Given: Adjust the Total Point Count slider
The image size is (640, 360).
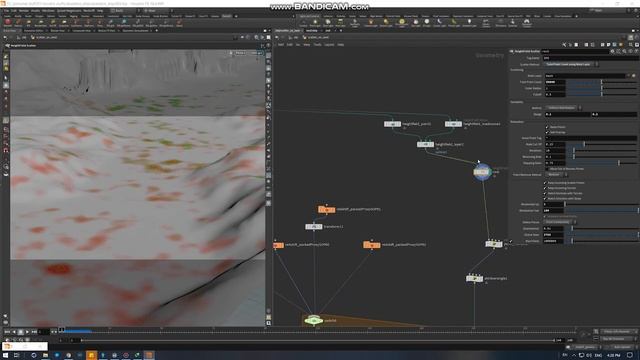Looking at the screenshot, I should [602, 82].
